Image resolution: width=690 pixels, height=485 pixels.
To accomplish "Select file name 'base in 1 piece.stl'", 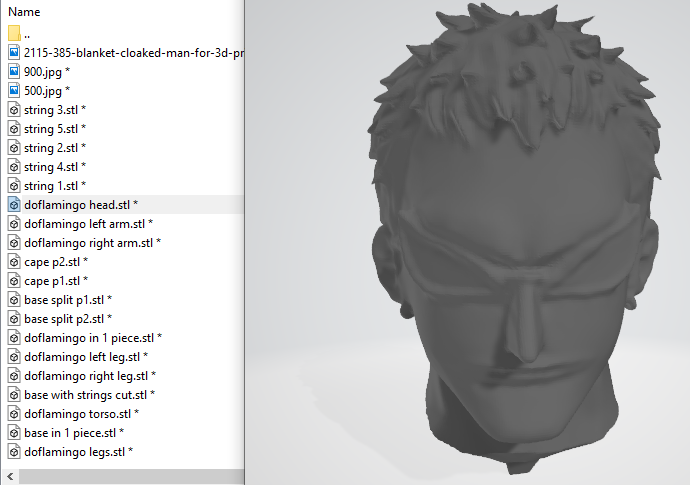I will tap(70, 433).
